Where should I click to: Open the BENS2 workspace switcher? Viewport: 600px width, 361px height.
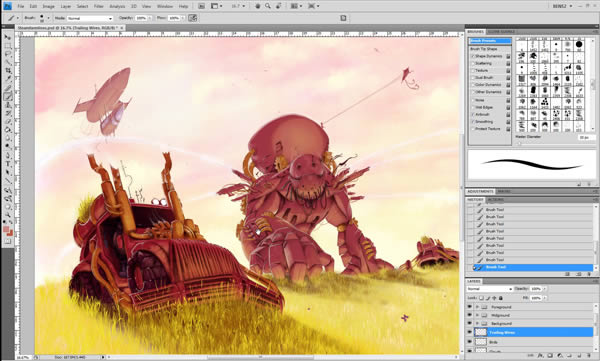click(562, 6)
